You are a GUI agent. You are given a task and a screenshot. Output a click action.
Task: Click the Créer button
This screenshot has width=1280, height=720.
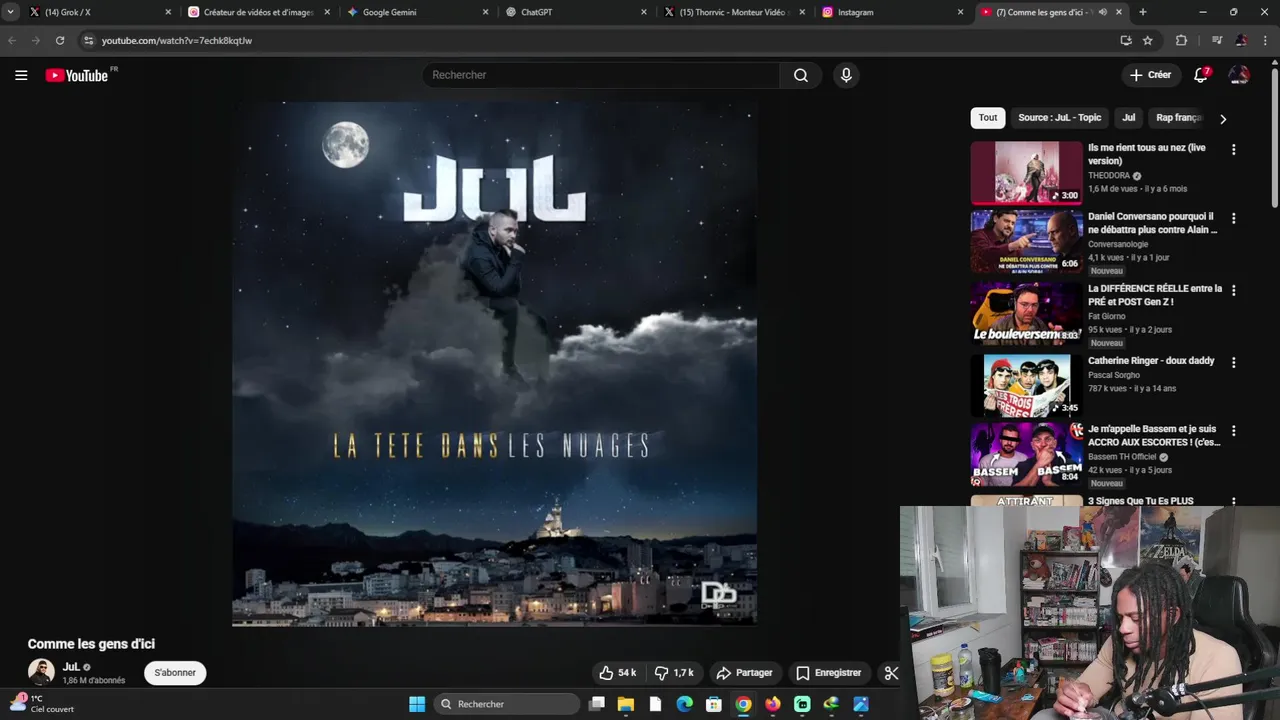(x=1150, y=75)
